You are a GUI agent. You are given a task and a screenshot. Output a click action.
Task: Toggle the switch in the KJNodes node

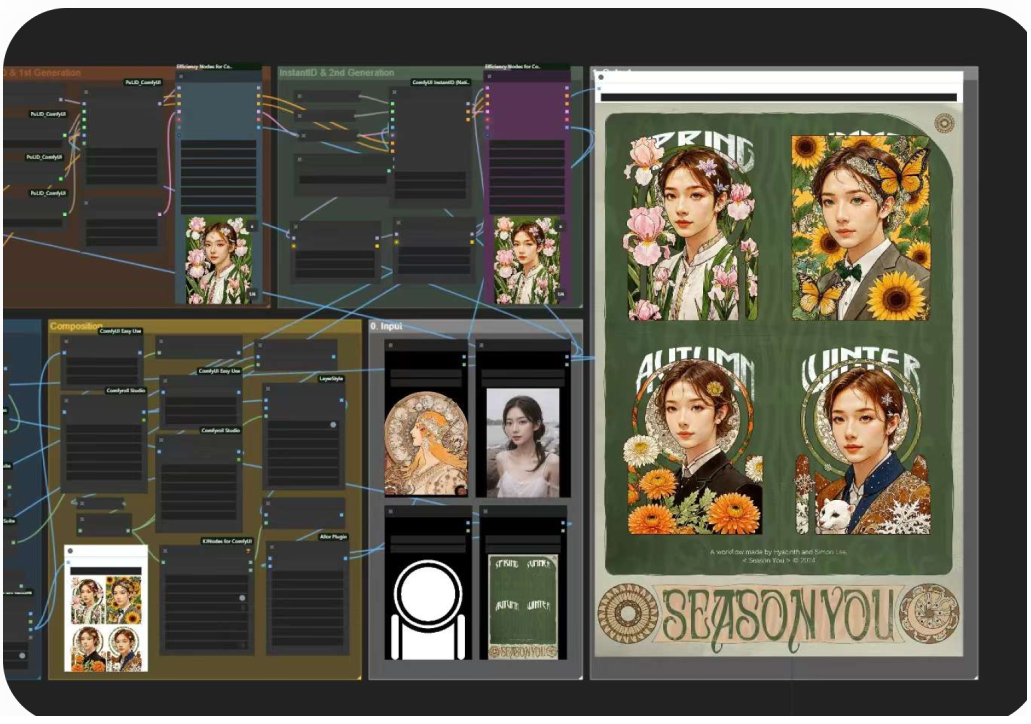[x=241, y=598]
